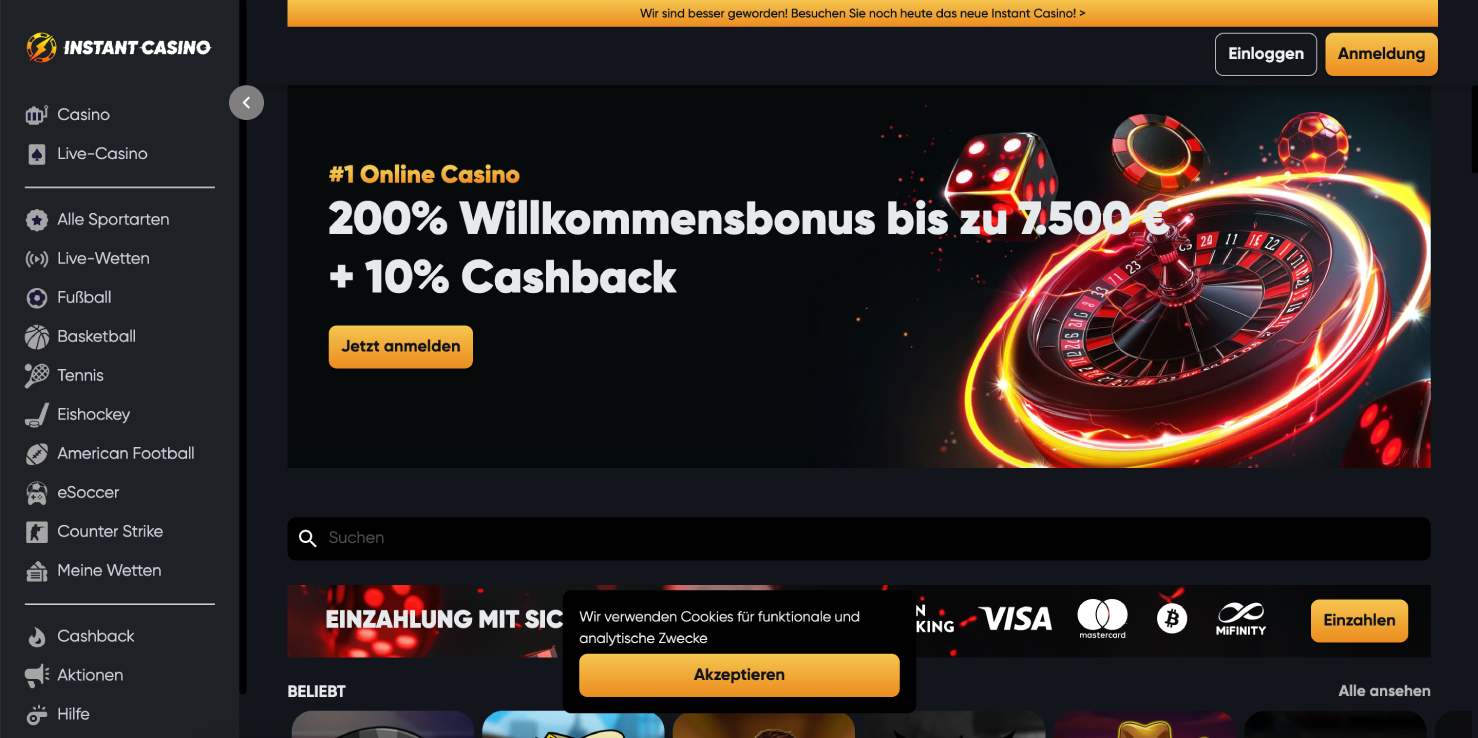
Task: Collapse the sidebar with the arrow button
Action: coord(246,102)
